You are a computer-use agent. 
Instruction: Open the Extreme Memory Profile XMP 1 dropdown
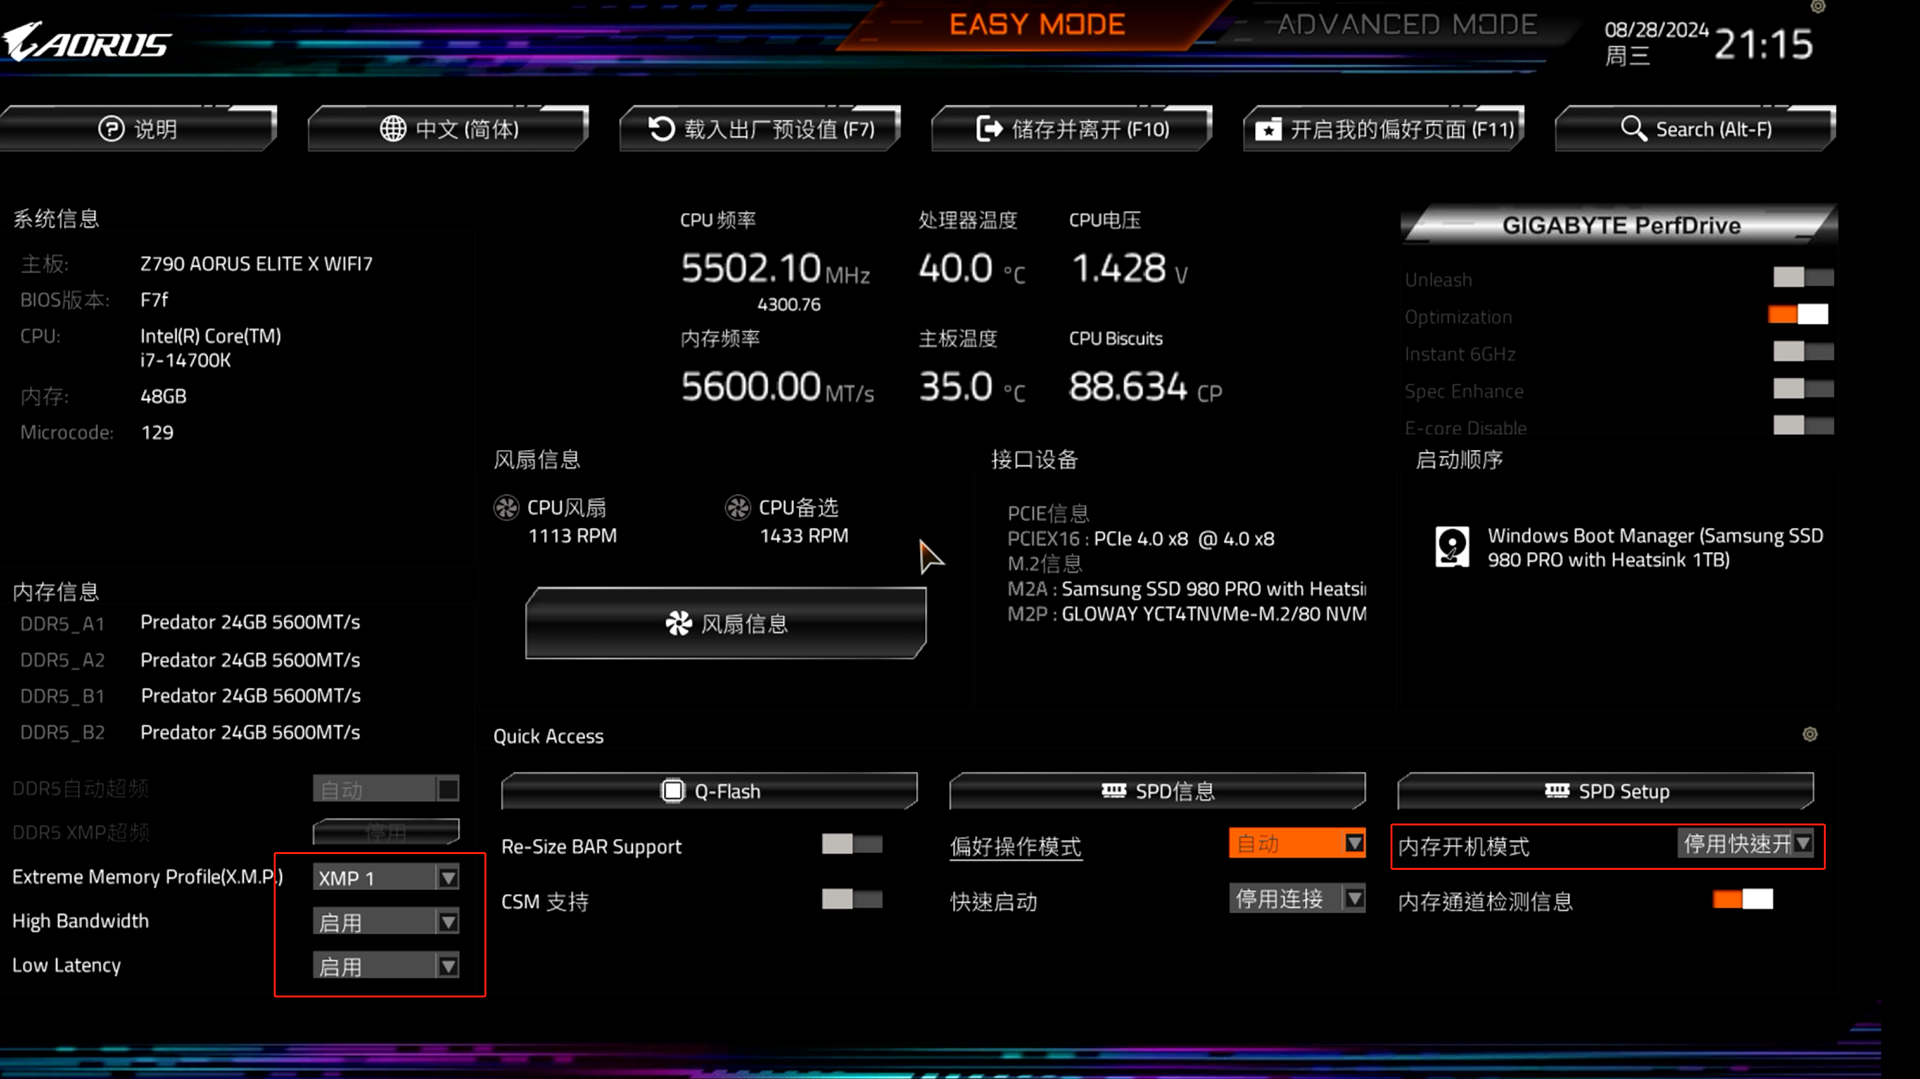tap(386, 877)
